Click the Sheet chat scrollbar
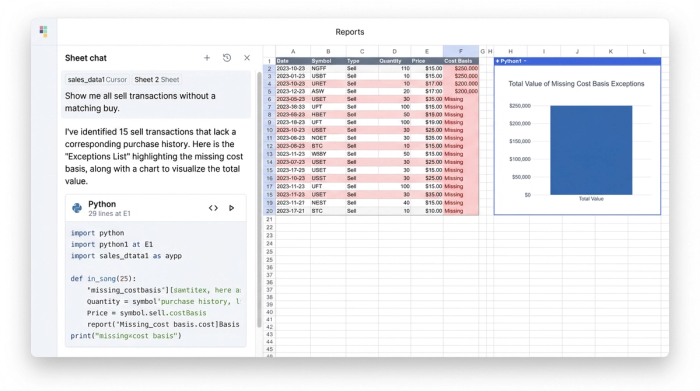The width and height of the screenshot is (700, 391). pos(259,200)
